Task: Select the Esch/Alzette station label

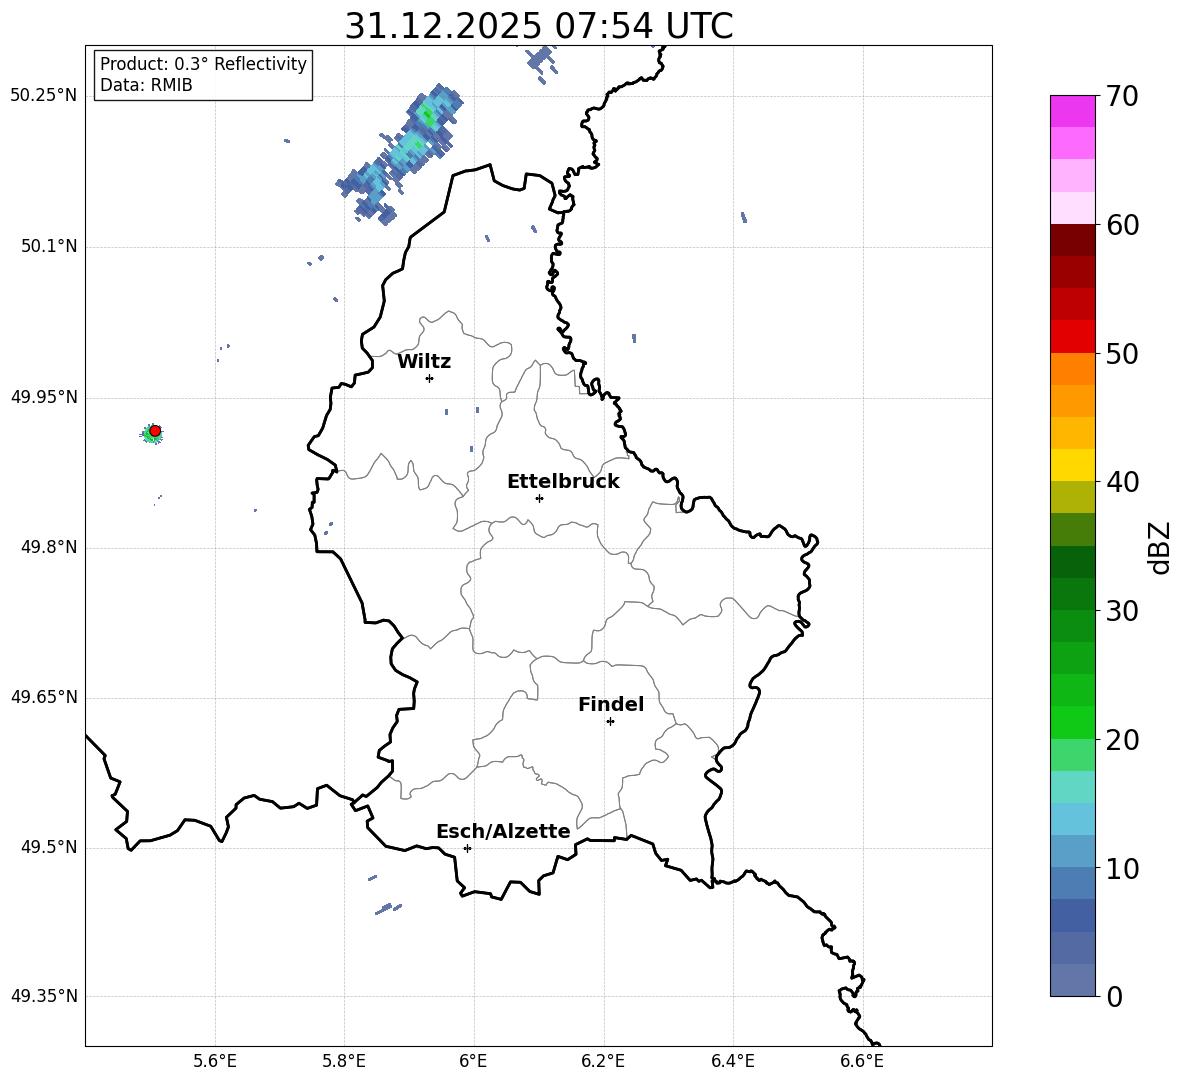Action: [x=503, y=831]
